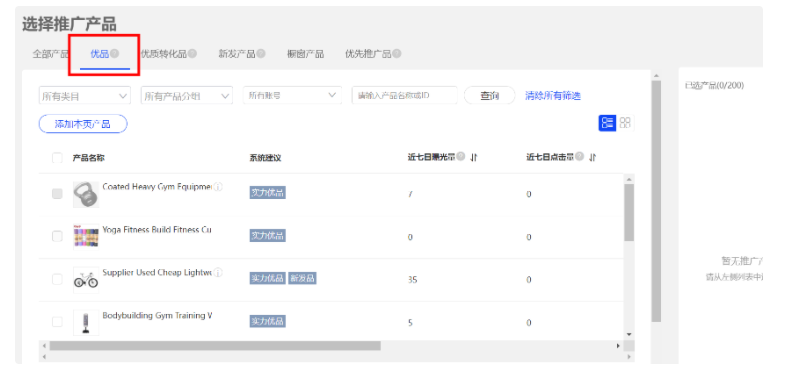785x370 pixels.
Task: Open the 所有类目 category dropdown
Action: (85, 96)
